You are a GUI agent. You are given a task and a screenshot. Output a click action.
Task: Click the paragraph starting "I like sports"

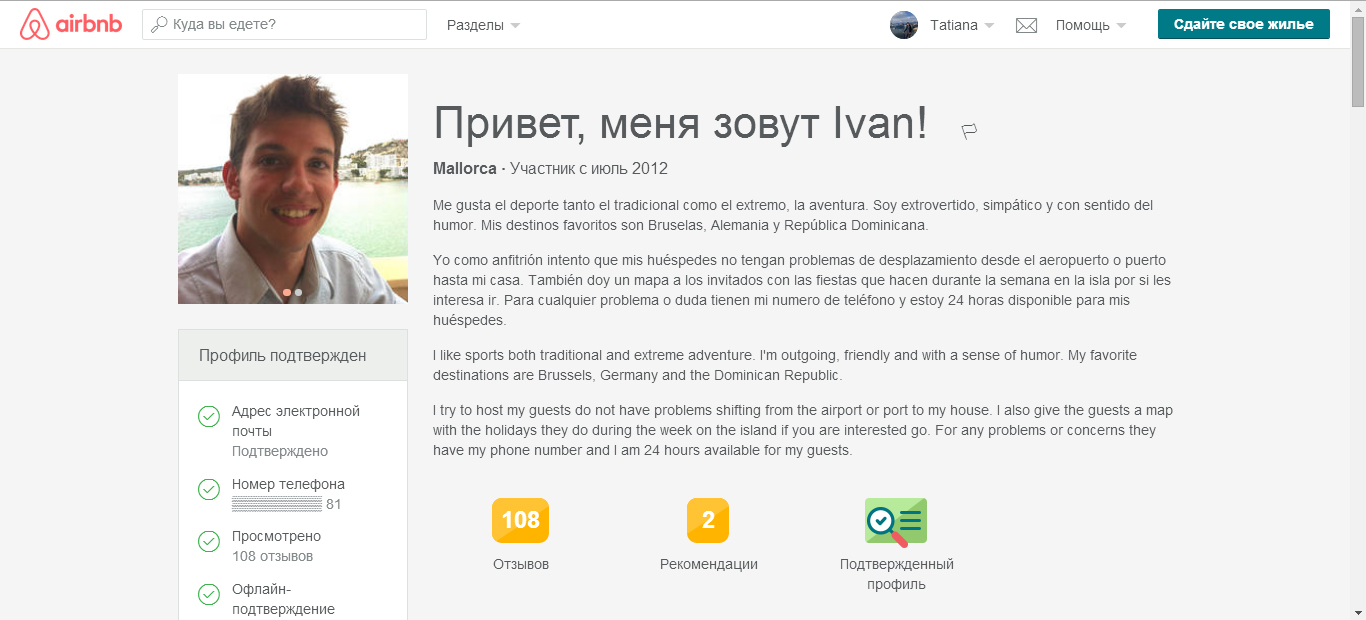pos(785,366)
